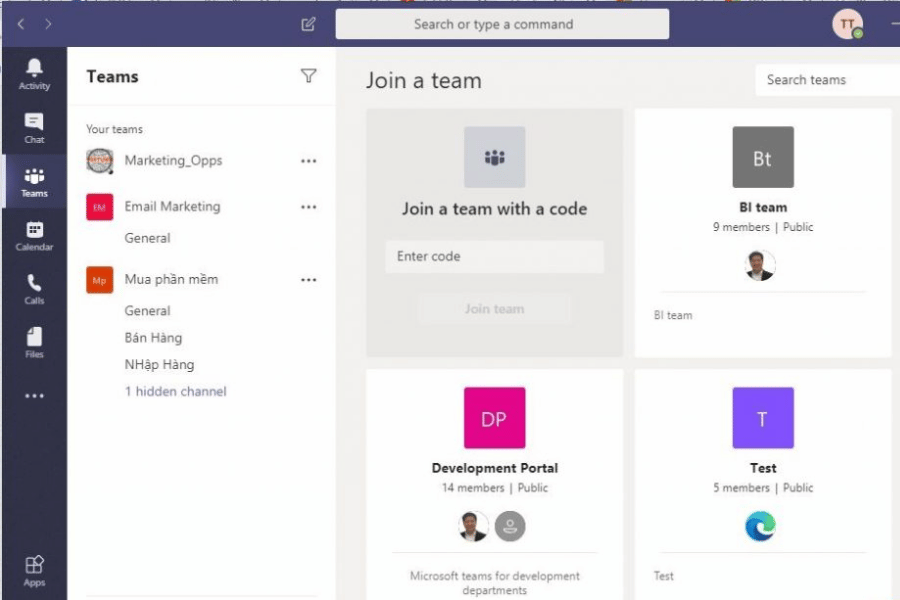Click the Bt team tile icon
This screenshot has height=600, width=900.
coord(763,157)
